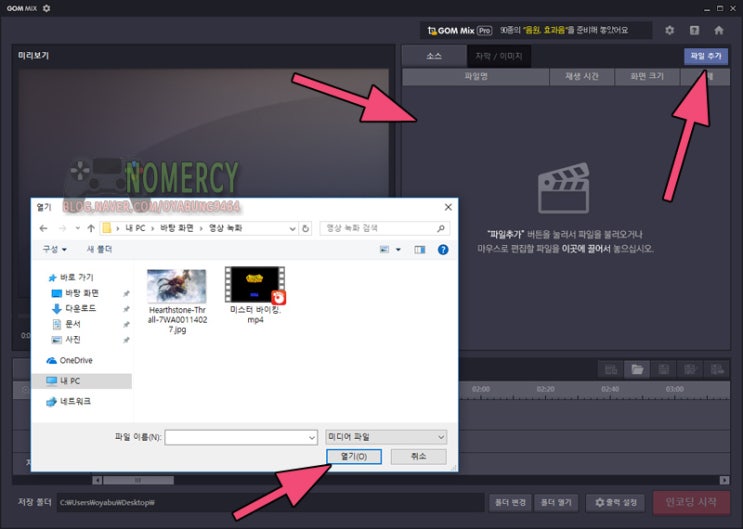The image size is (743, 529).
Task: Click the open project folder icon above timeline
Action: [637, 369]
